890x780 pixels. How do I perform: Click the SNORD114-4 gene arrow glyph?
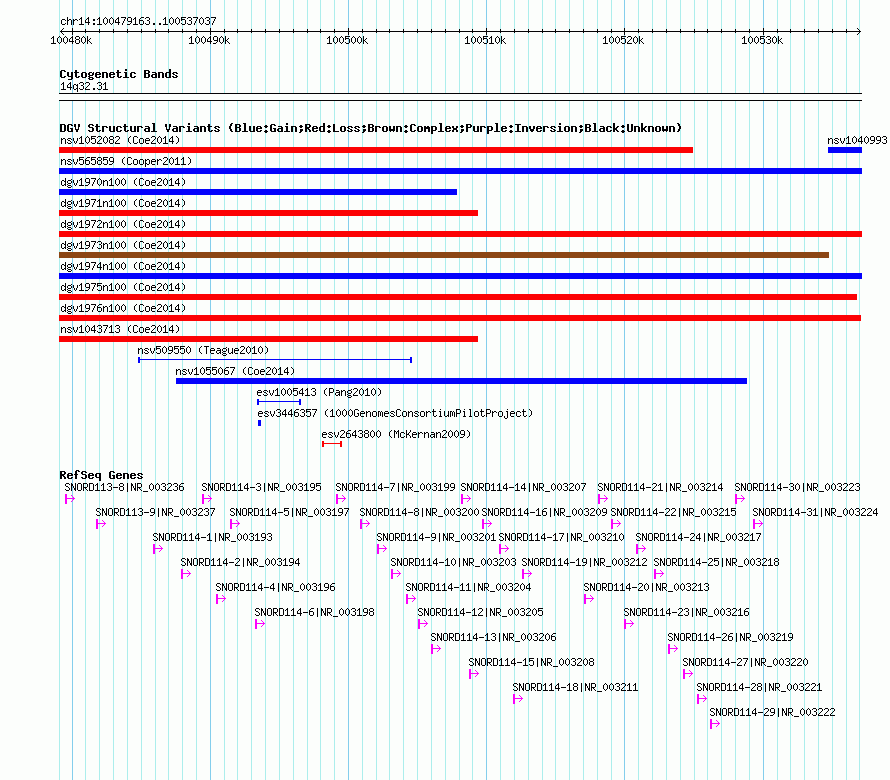(221, 599)
